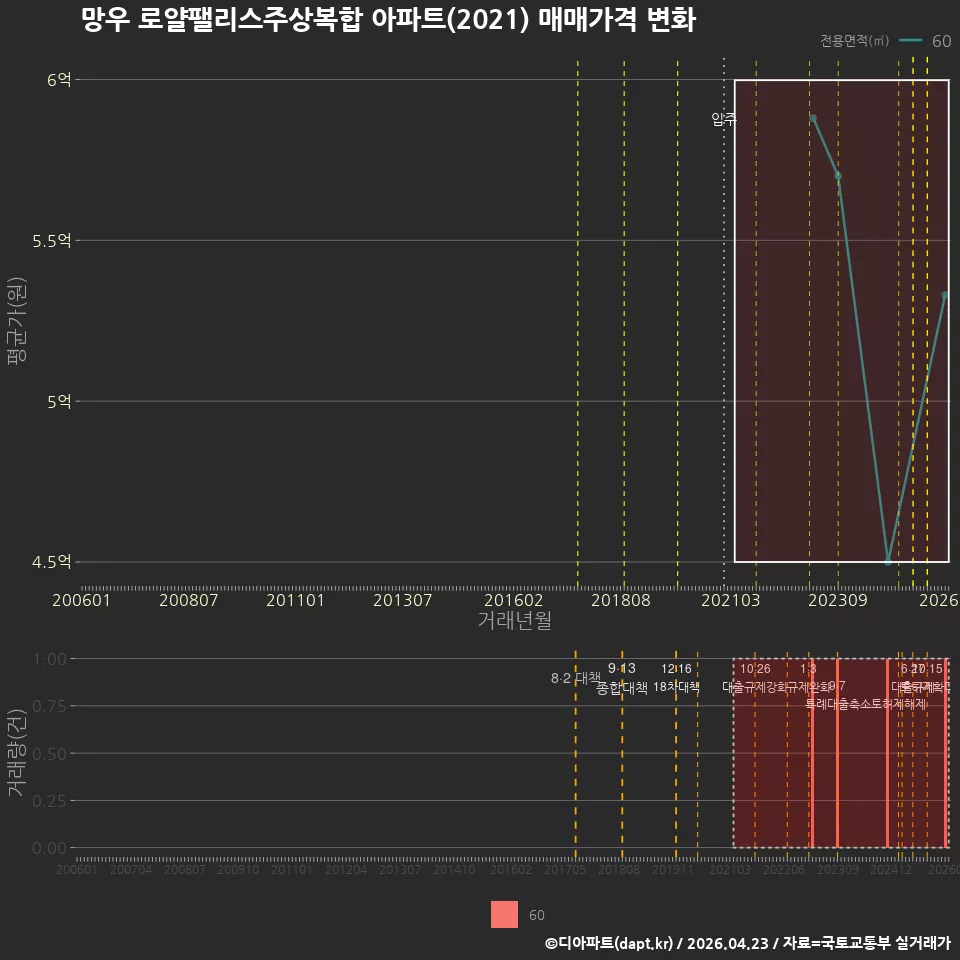Click the 60 label next to the salmon swatch
Image resolution: width=960 pixels, height=960 pixels.
[536, 915]
